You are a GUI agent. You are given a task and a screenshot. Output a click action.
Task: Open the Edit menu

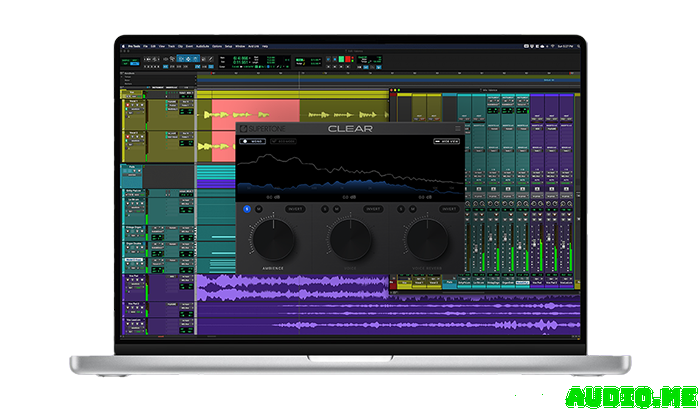click(x=153, y=46)
